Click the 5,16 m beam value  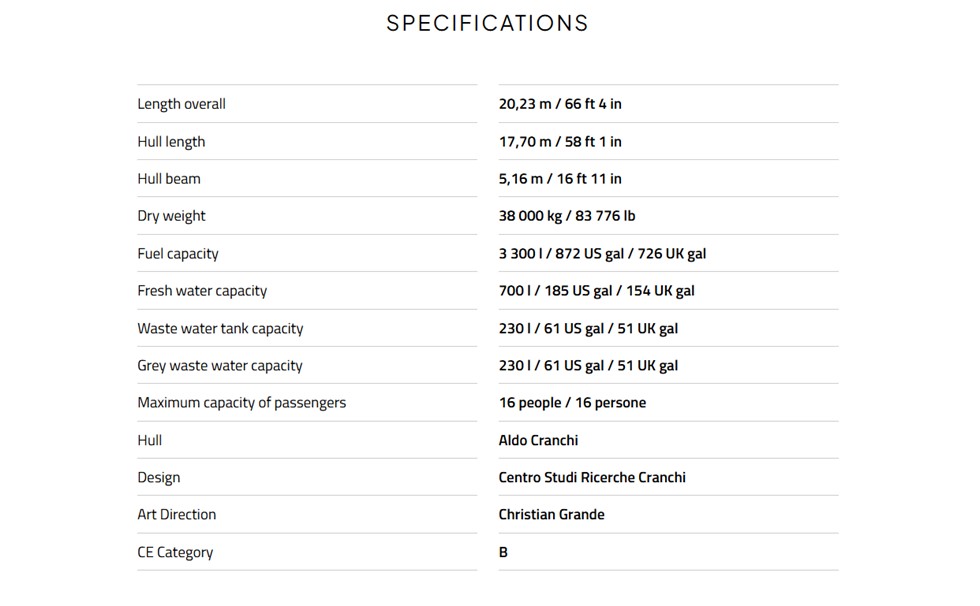pos(560,179)
